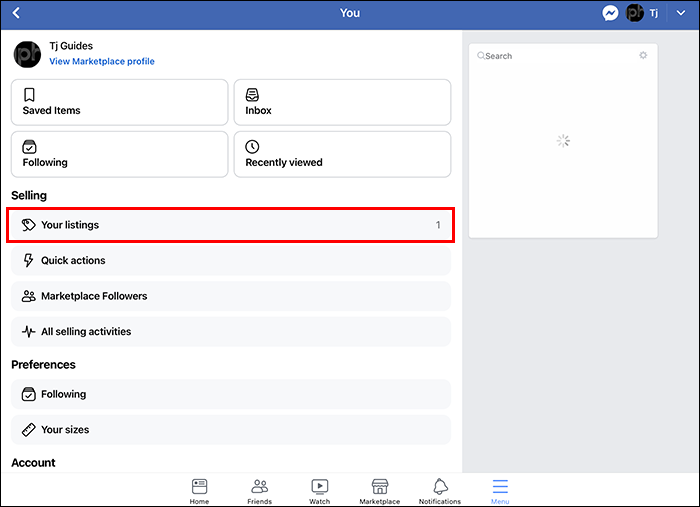Click the Tj Guides profile picture

click(x=27, y=54)
